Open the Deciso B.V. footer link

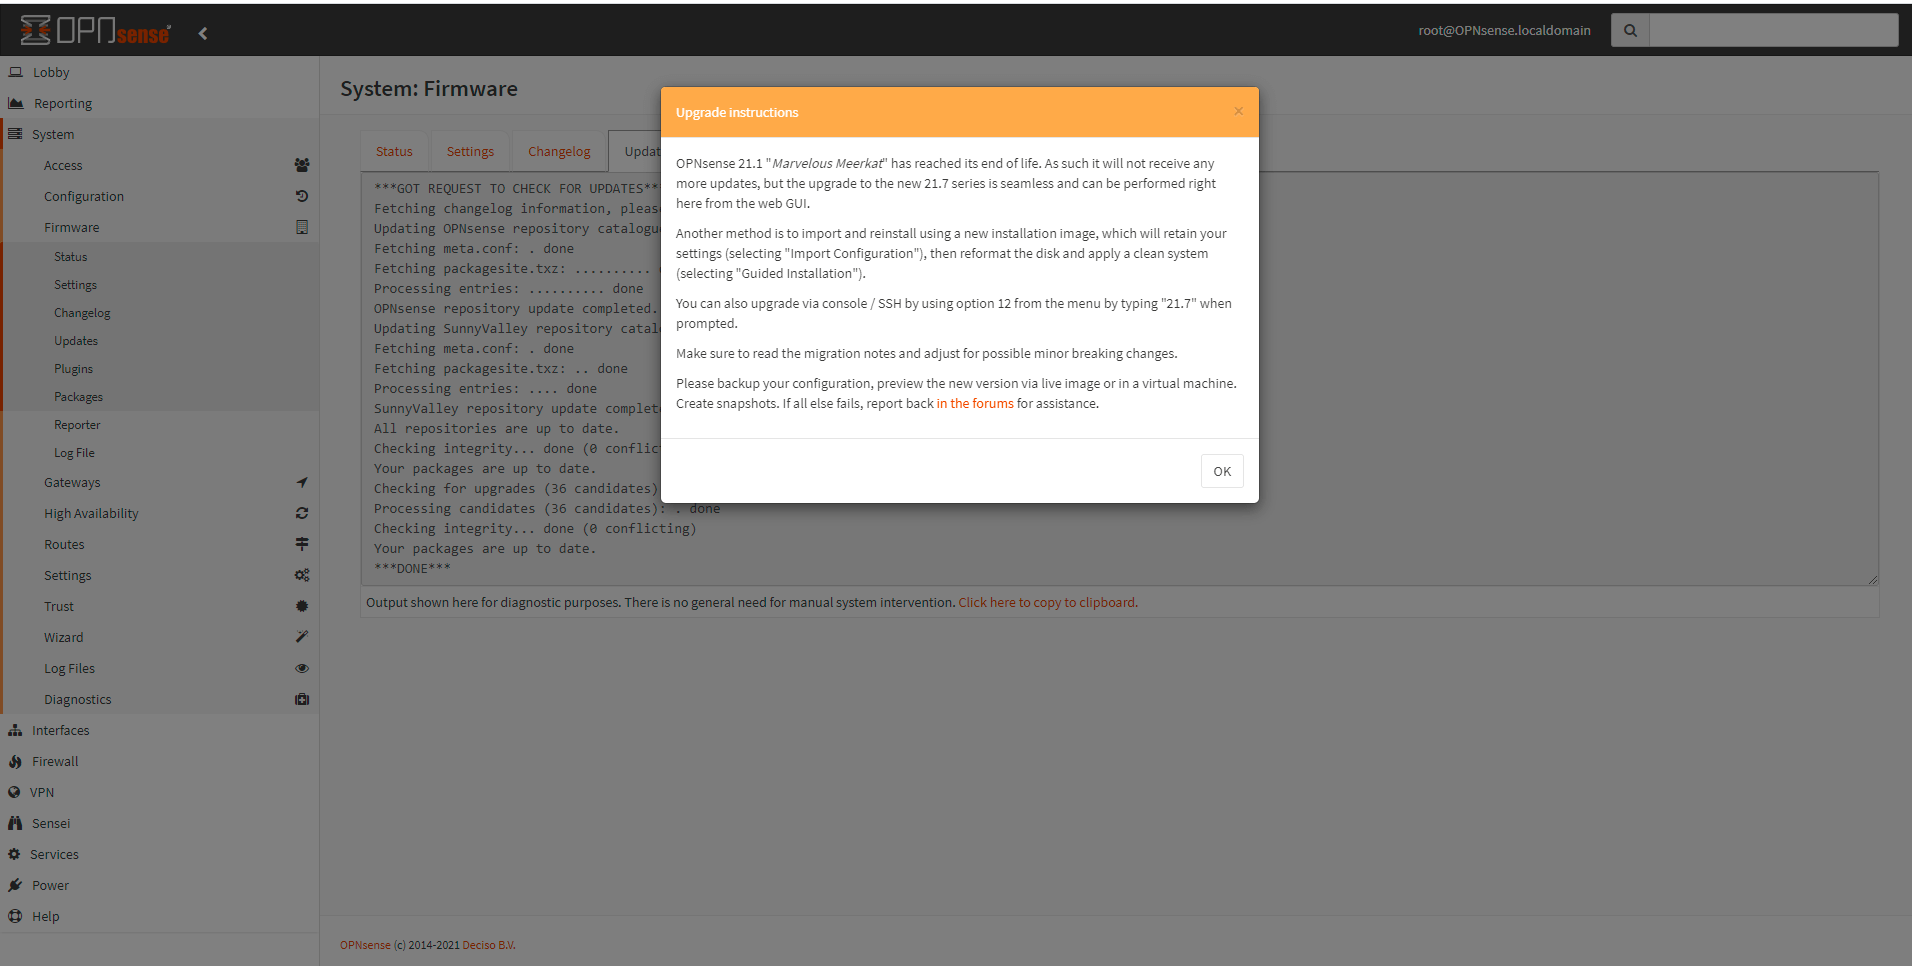point(489,945)
